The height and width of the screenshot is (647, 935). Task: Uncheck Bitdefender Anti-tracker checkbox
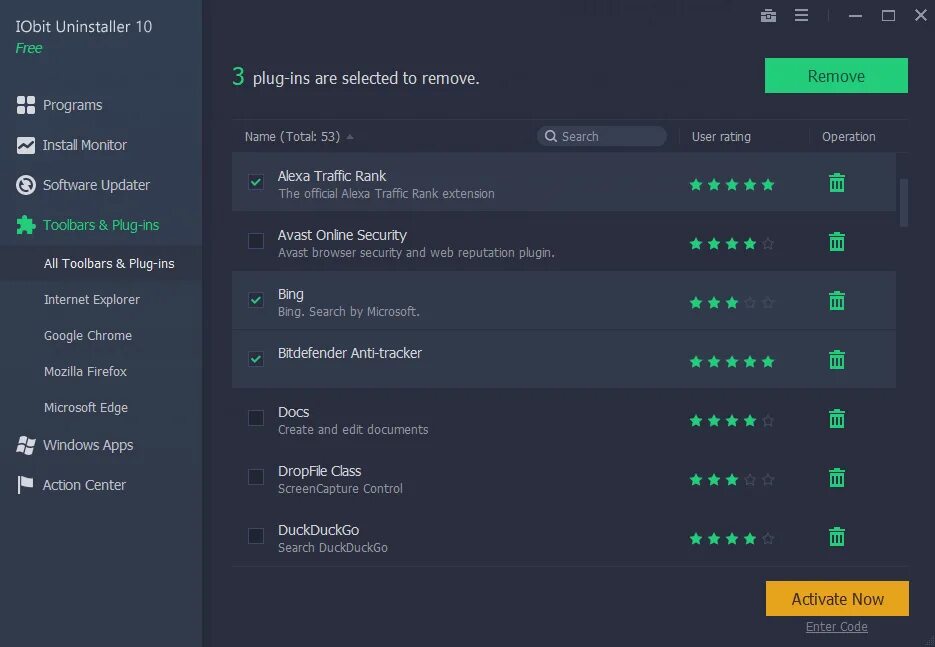256,359
